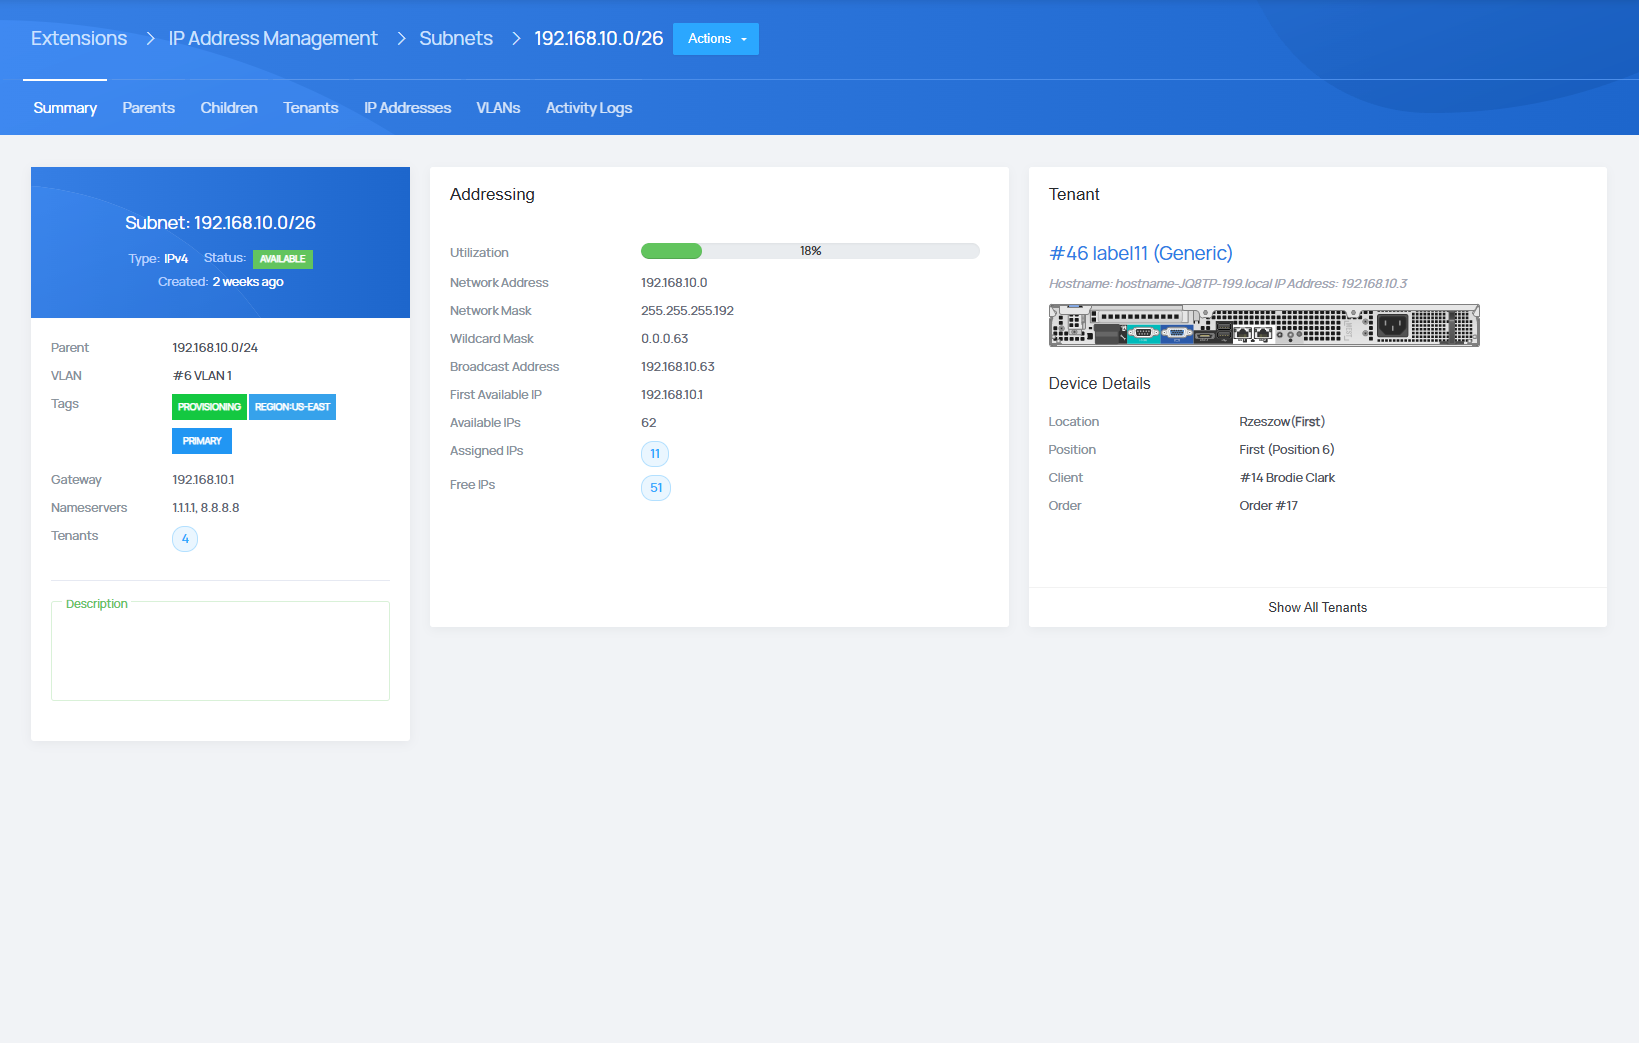Click wildcard mask 0.0.0.63
1639x1043 pixels.
(x=664, y=339)
